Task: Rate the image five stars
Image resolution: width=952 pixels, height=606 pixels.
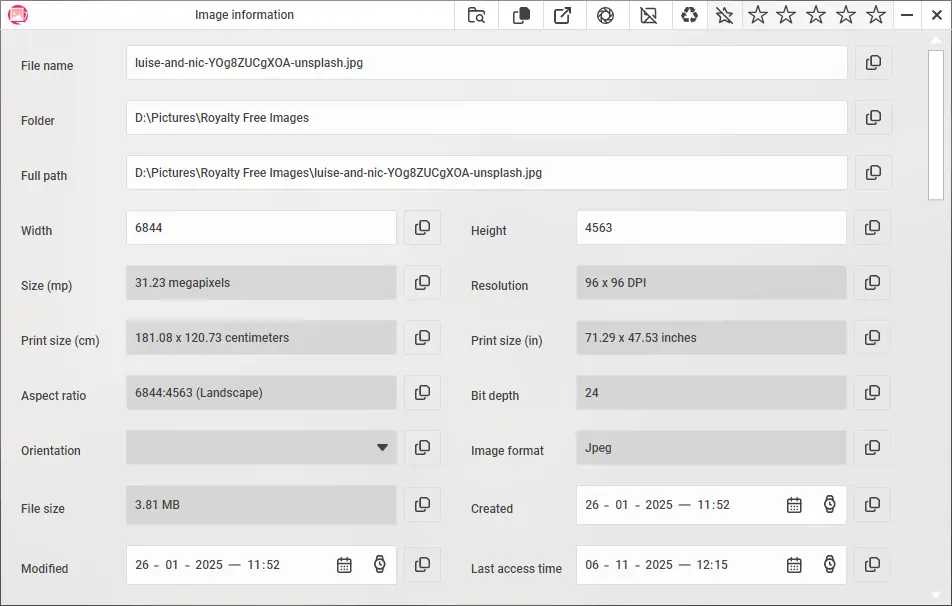Action: [873, 15]
